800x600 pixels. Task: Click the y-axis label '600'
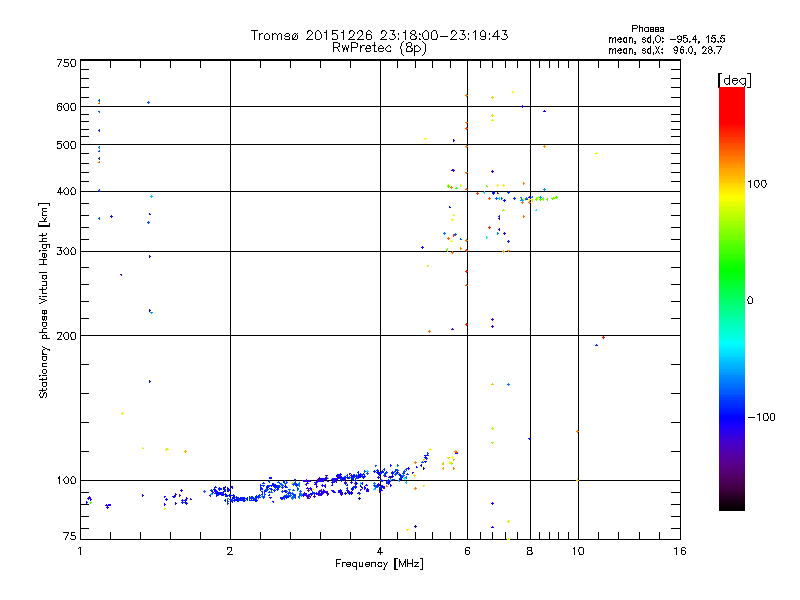67,107
